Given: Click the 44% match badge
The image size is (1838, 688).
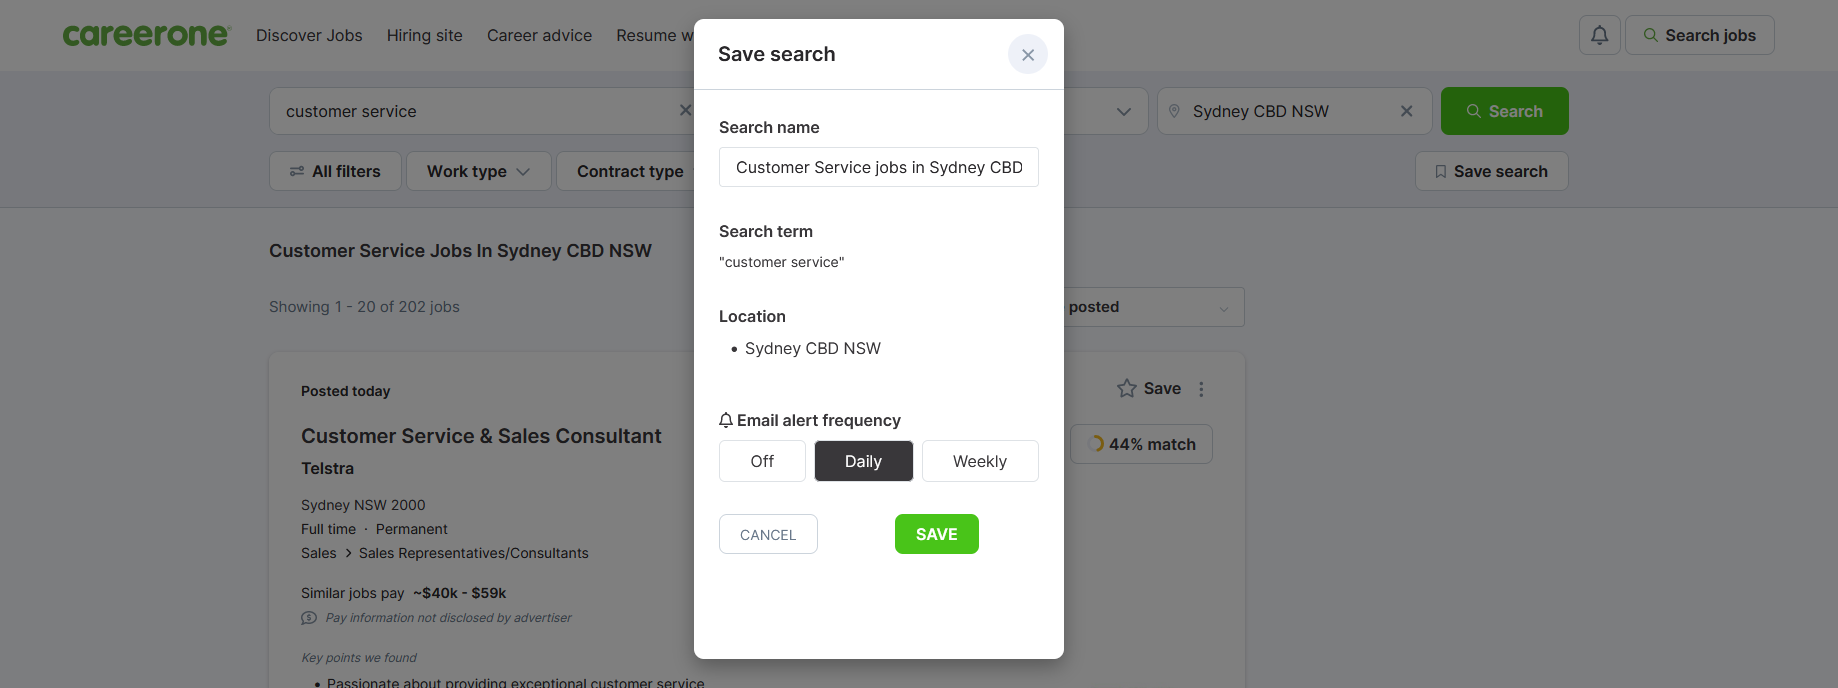Looking at the screenshot, I should (1141, 444).
